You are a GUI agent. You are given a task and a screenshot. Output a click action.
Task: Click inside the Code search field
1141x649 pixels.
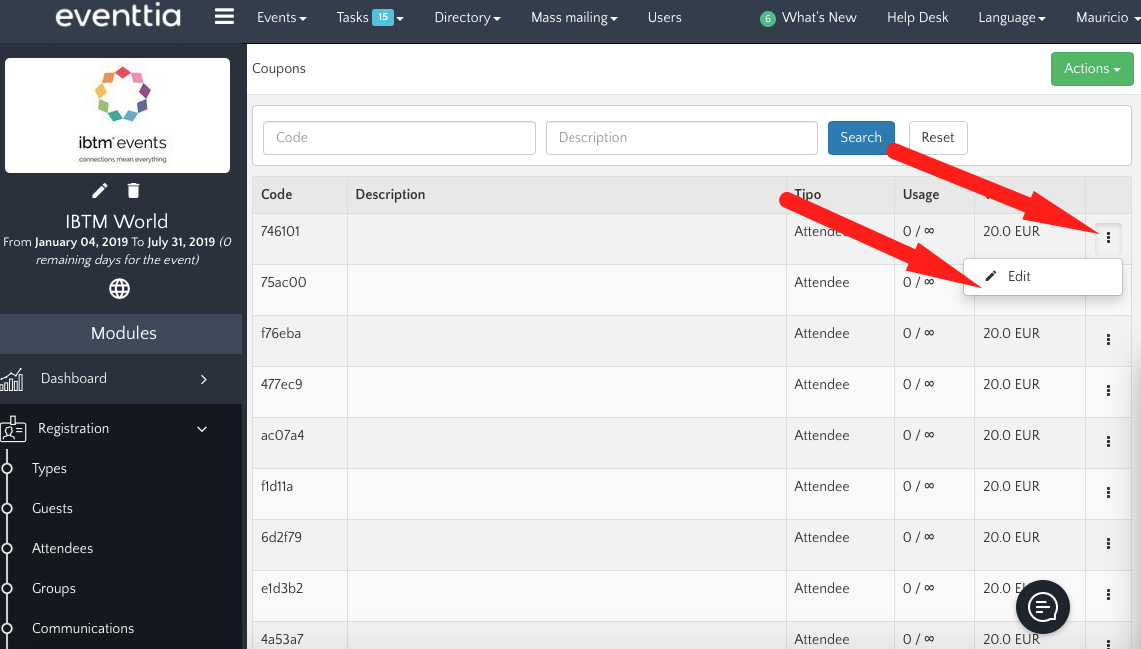click(x=399, y=137)
